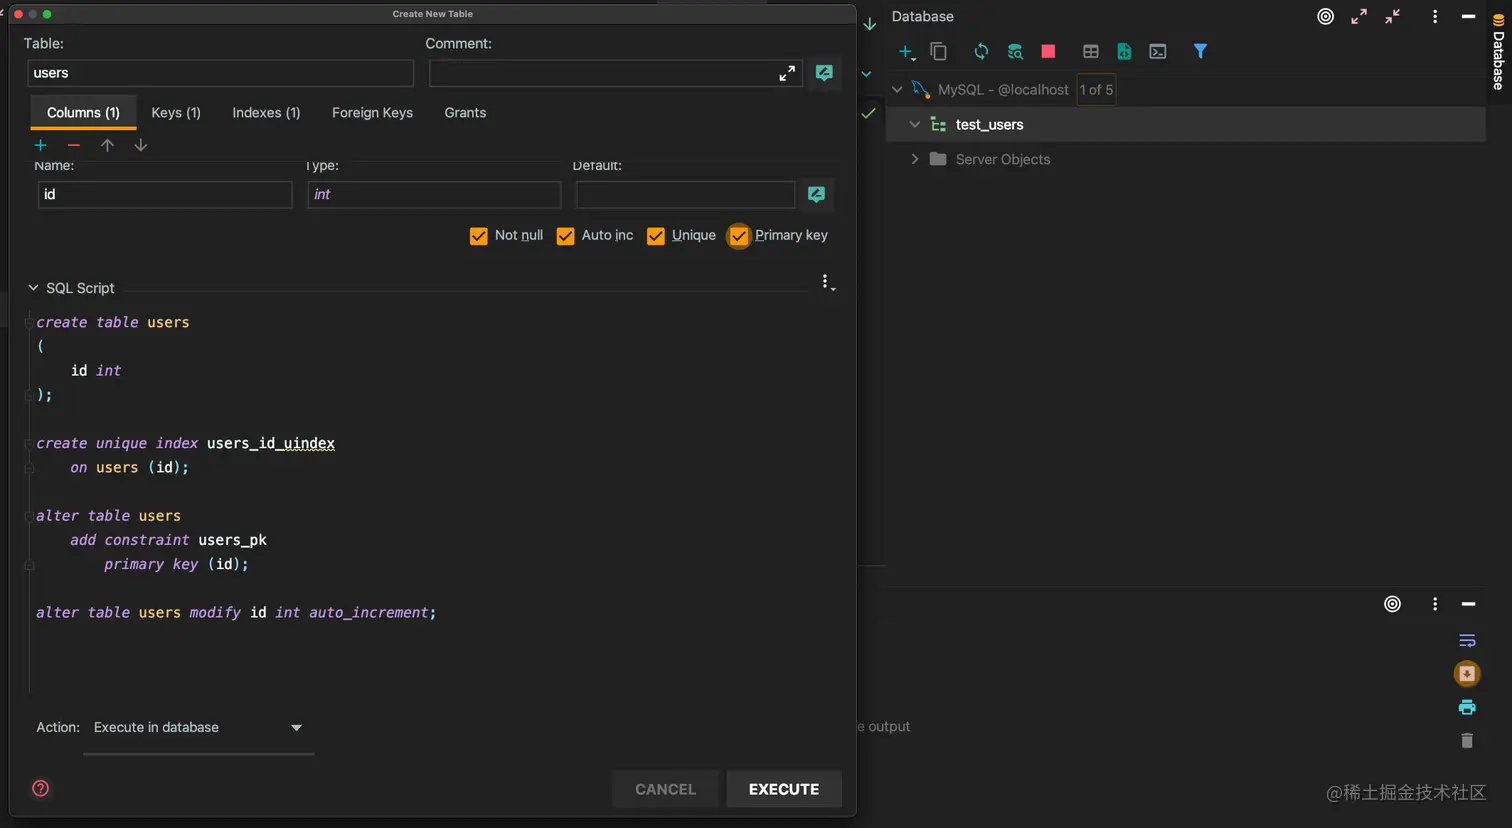The width and height of the screenshot is (1512, 828).
Task: Open the Indexes (1) tab
Action: click(x=266, y=113)
